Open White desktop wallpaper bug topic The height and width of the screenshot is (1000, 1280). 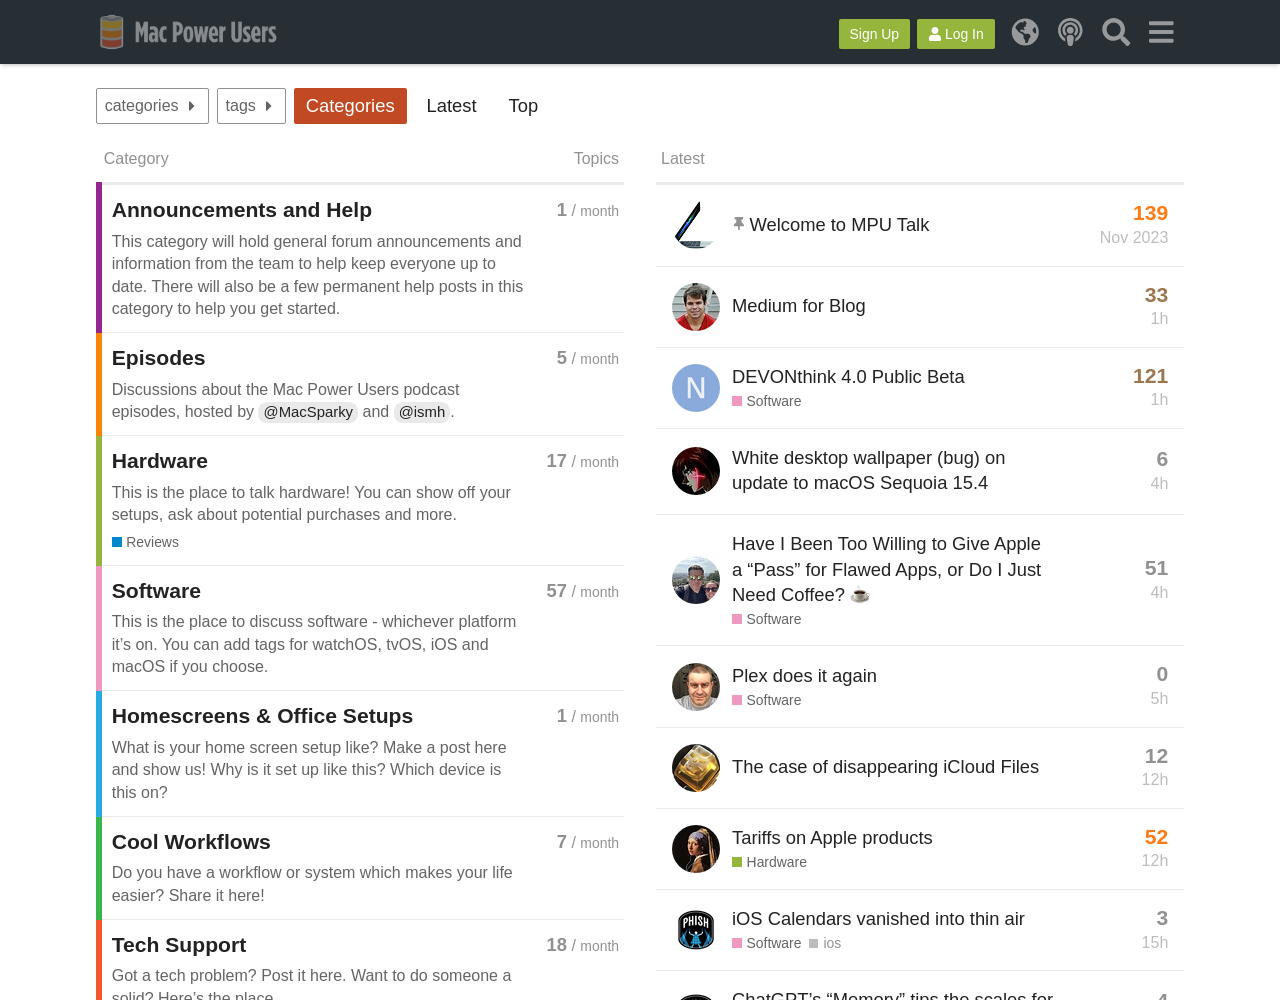click(869, 470)
